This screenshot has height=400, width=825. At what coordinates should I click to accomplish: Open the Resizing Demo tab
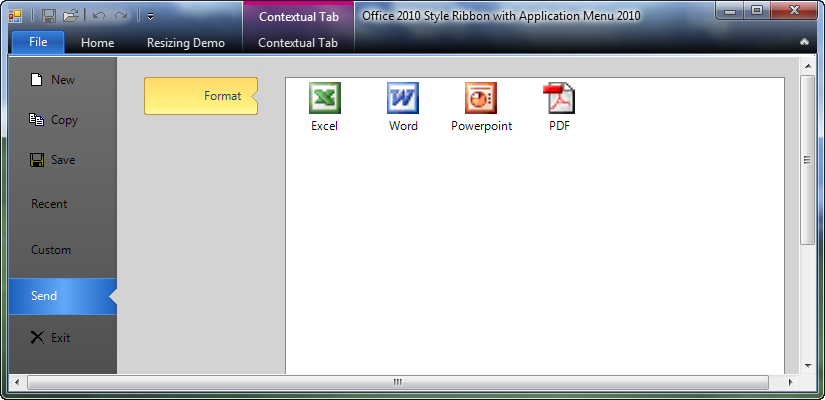tap(186, 43)
